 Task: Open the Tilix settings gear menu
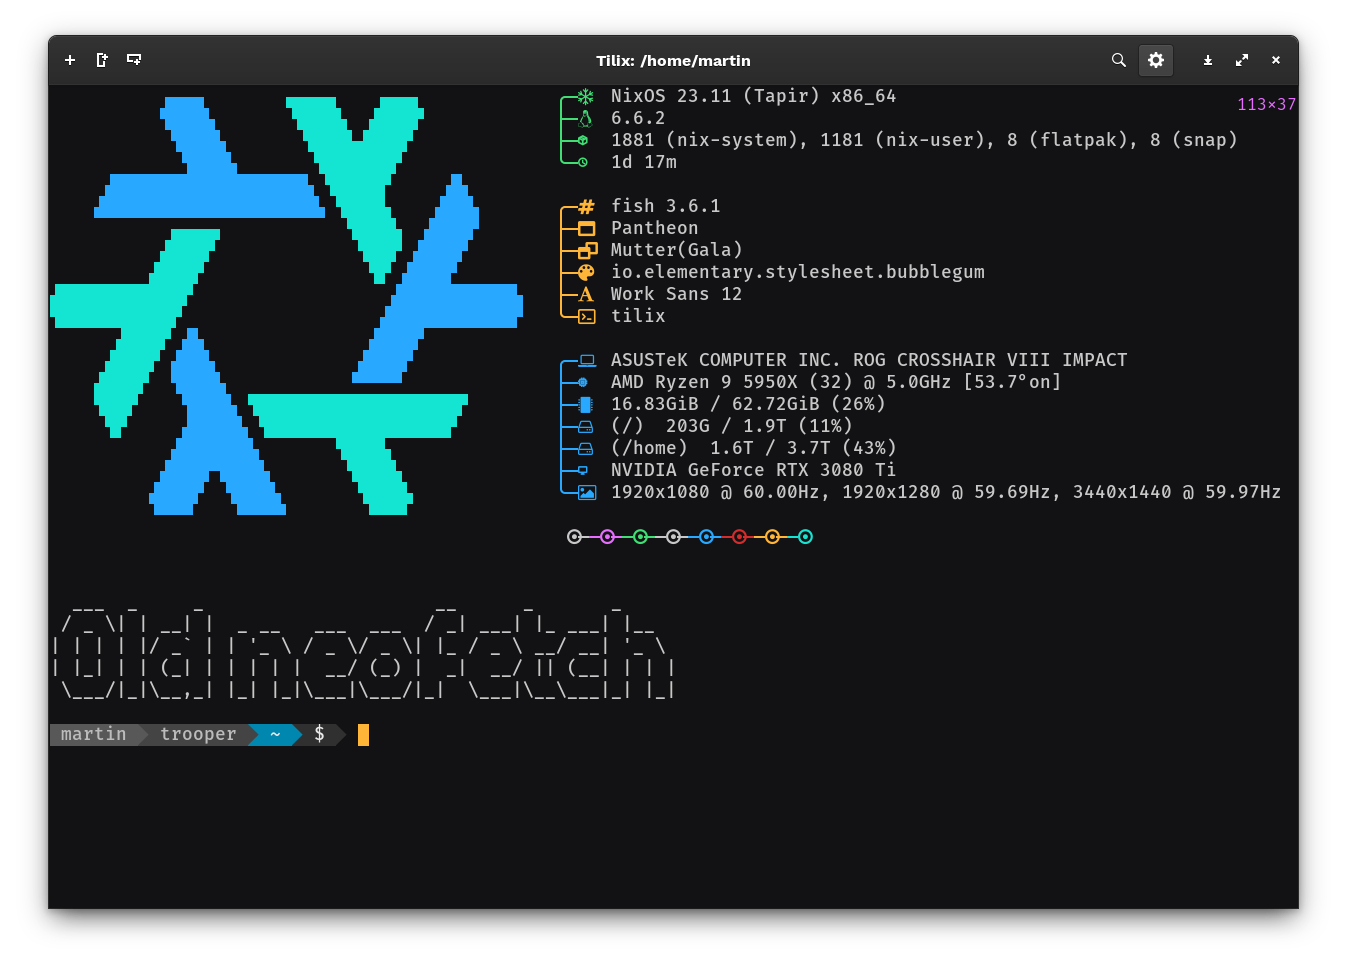pos(1156,60)
